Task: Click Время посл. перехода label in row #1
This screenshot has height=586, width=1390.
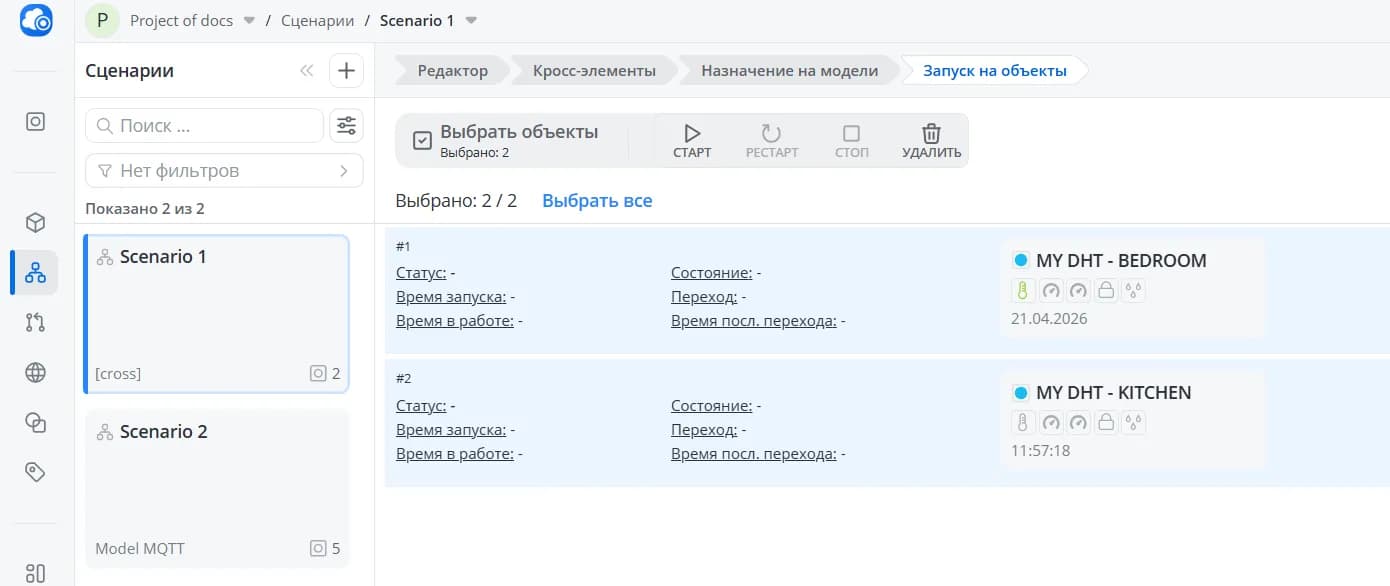Action: tap(754, 321)
